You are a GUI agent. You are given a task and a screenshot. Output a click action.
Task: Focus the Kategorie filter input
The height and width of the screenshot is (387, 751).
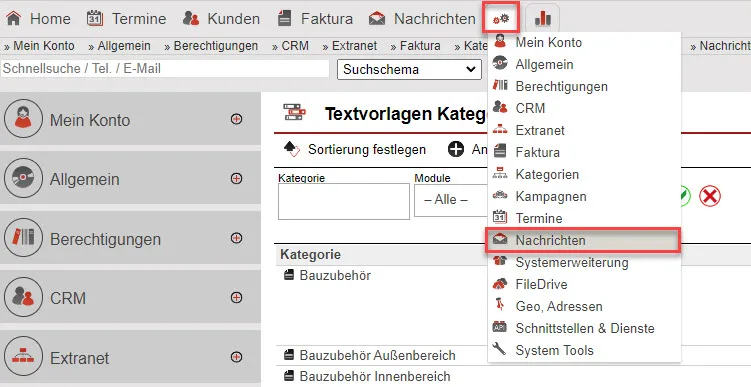(344, 201)
